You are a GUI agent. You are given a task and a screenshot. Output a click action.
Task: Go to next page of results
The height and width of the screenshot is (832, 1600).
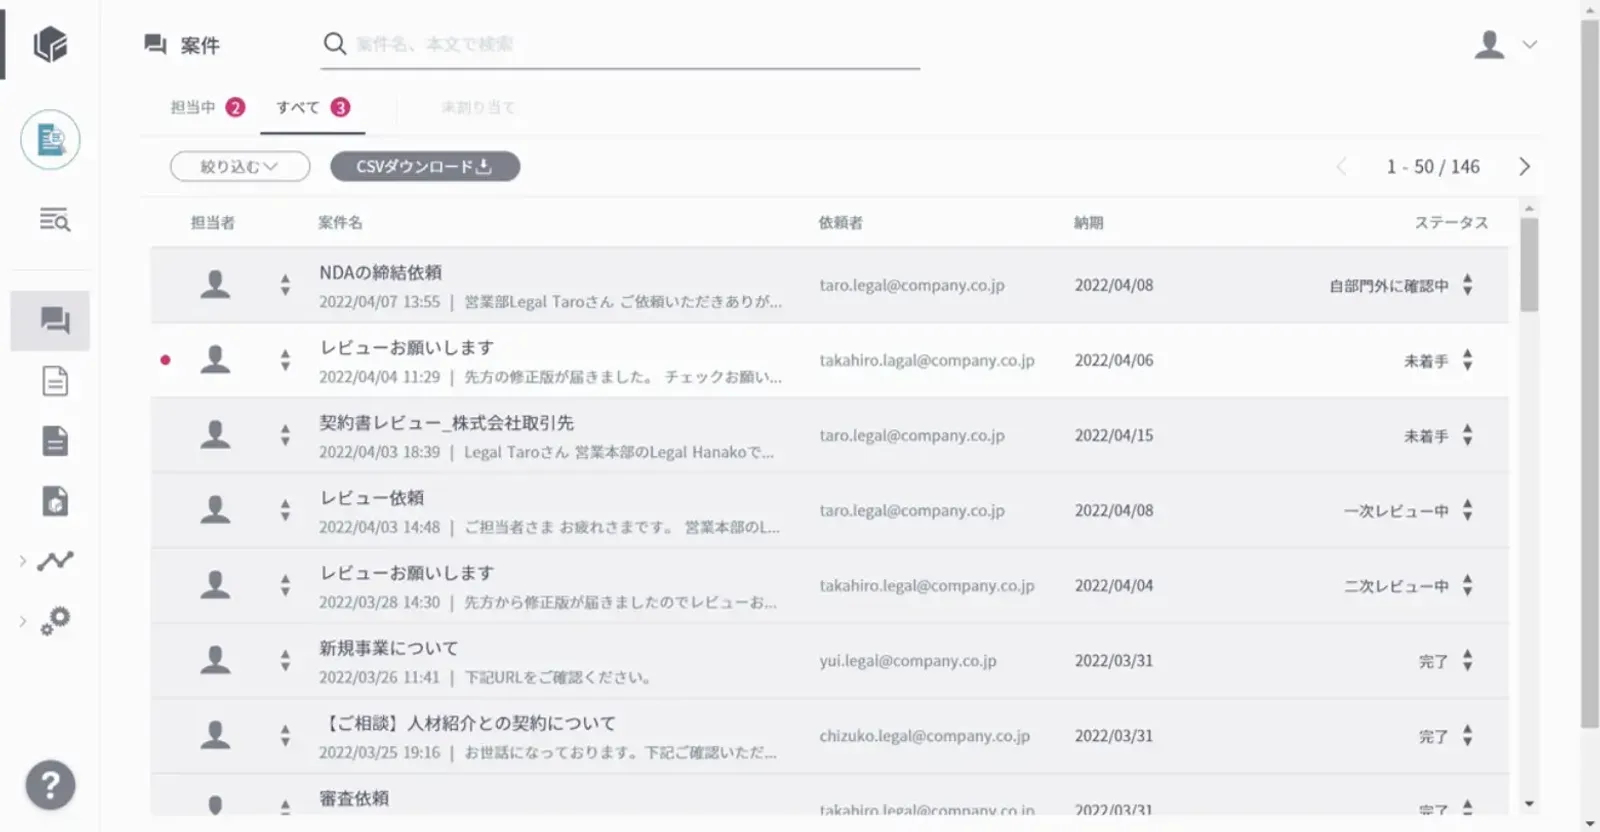coord(1524,166)
